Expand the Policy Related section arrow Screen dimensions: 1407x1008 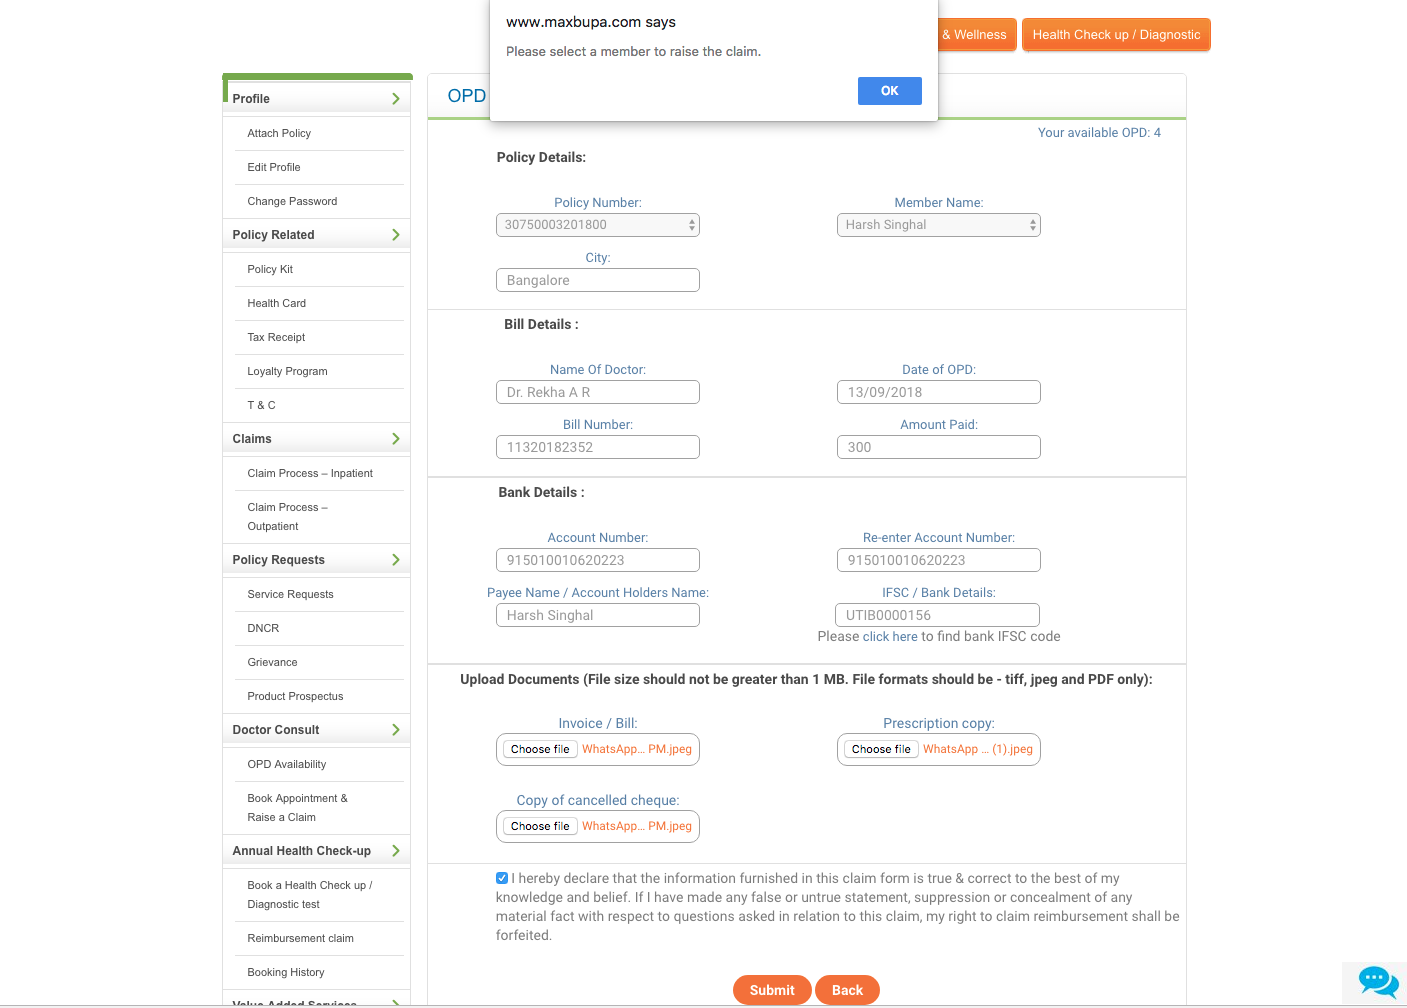pyautogui.click(x=396, y=235)
